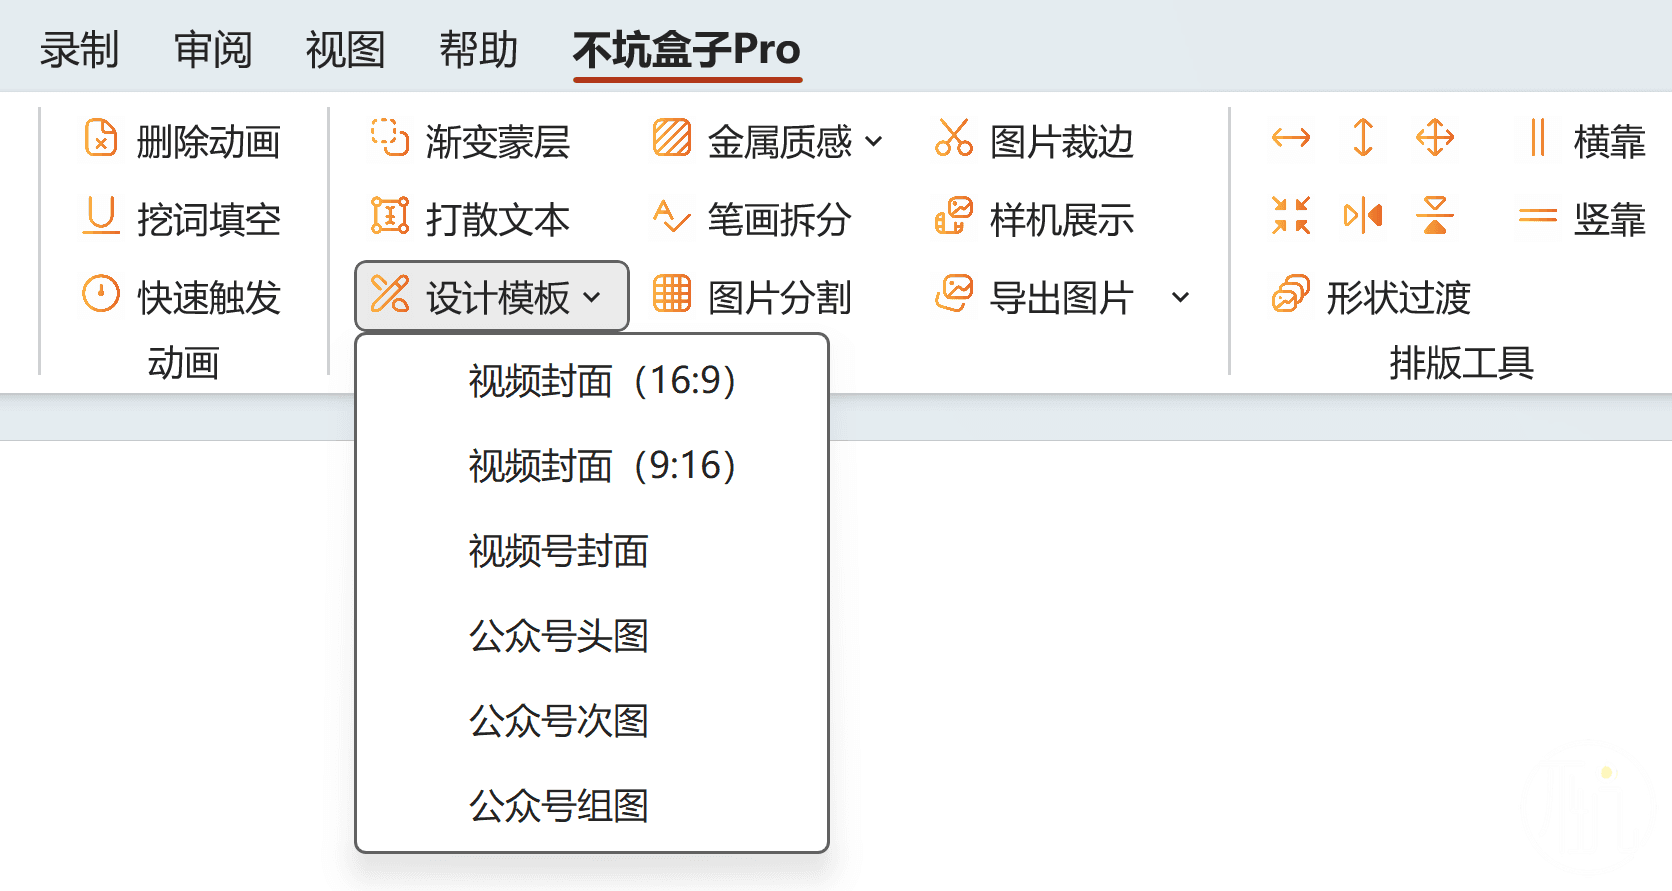Click the 笔画拆分 icon

coord(672,215)
